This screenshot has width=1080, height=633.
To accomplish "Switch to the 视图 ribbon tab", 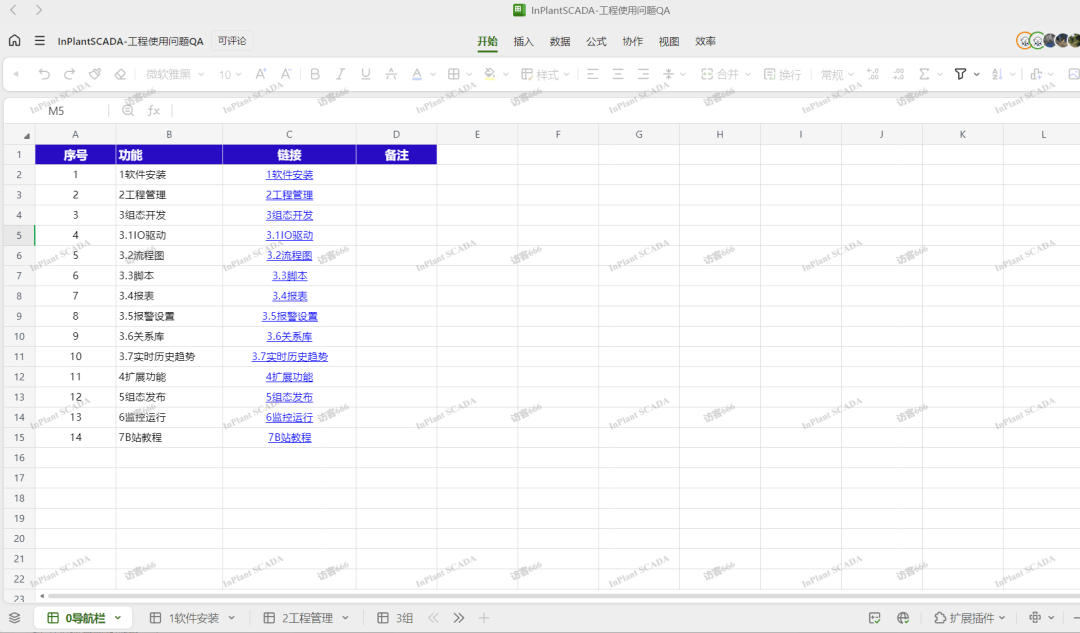I will [x=669, y=41].
